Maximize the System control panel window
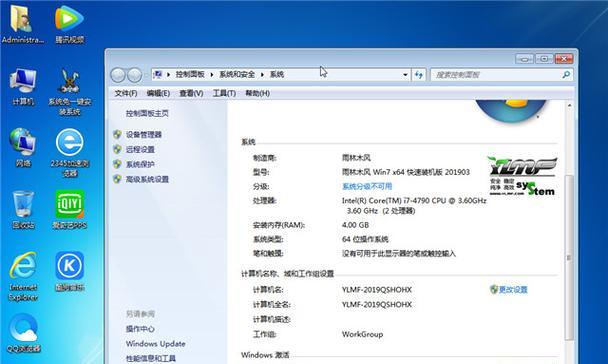608x364 pixels. (544, 59)
